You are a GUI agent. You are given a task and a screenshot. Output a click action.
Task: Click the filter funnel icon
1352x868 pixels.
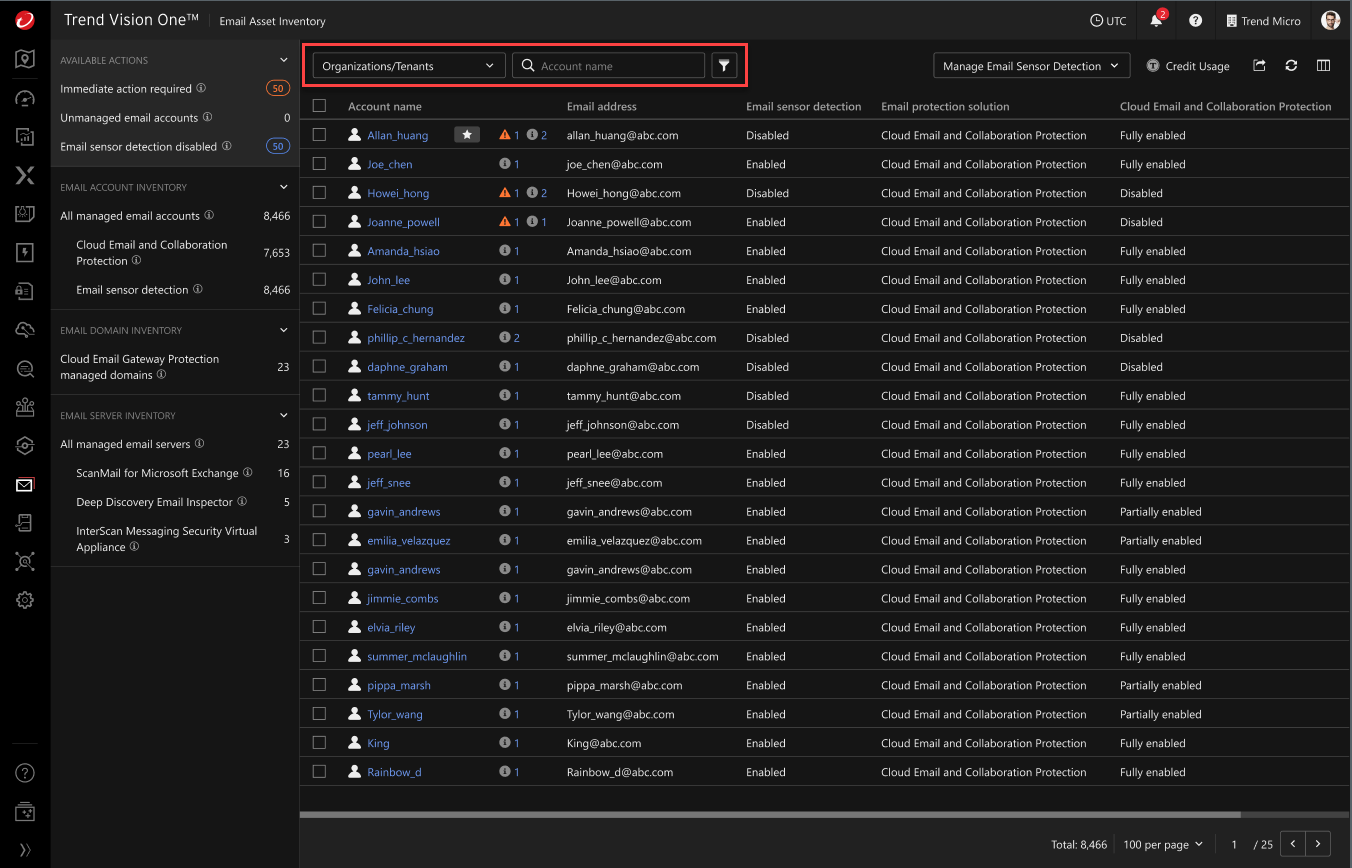tap(724, 66)
